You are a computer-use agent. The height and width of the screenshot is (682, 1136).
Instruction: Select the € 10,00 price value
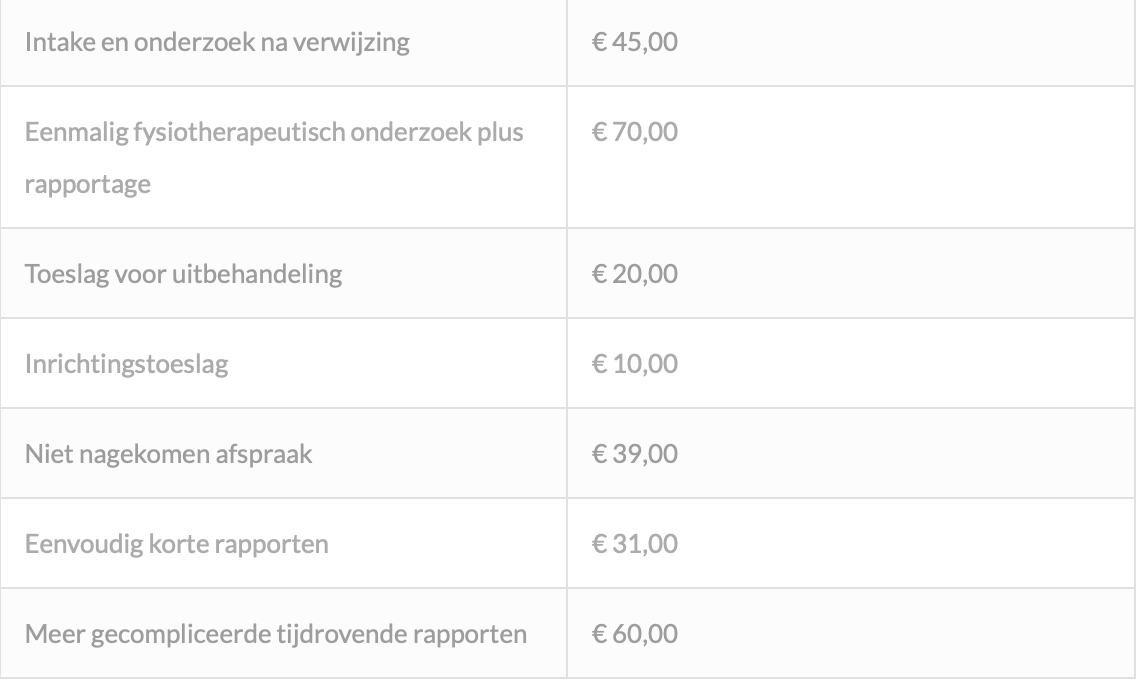635,364
